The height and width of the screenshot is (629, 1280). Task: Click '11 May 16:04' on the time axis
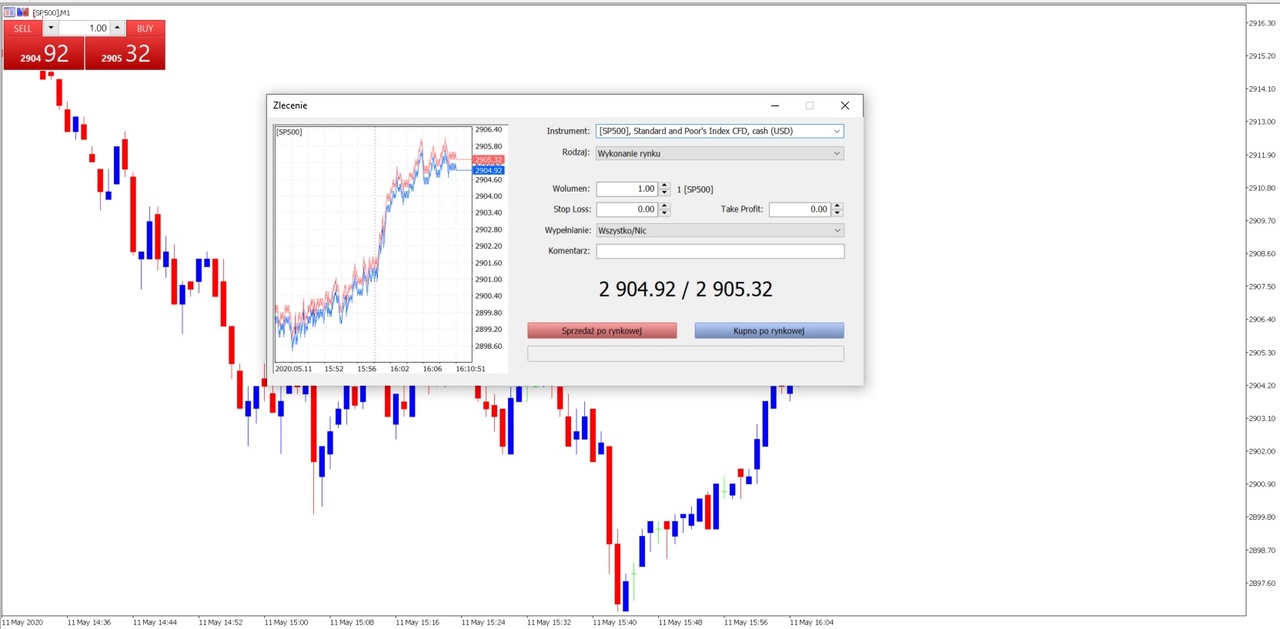tap(812, 622)
